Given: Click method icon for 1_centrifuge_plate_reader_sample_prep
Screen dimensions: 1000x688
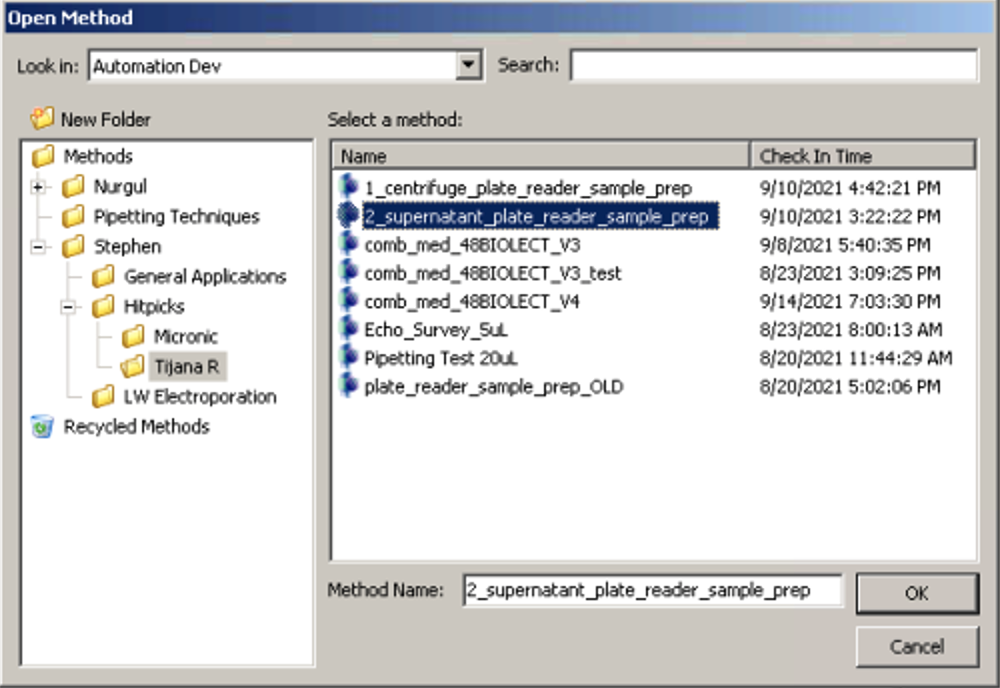Looking at the screenshot, I should click(348, 187).
